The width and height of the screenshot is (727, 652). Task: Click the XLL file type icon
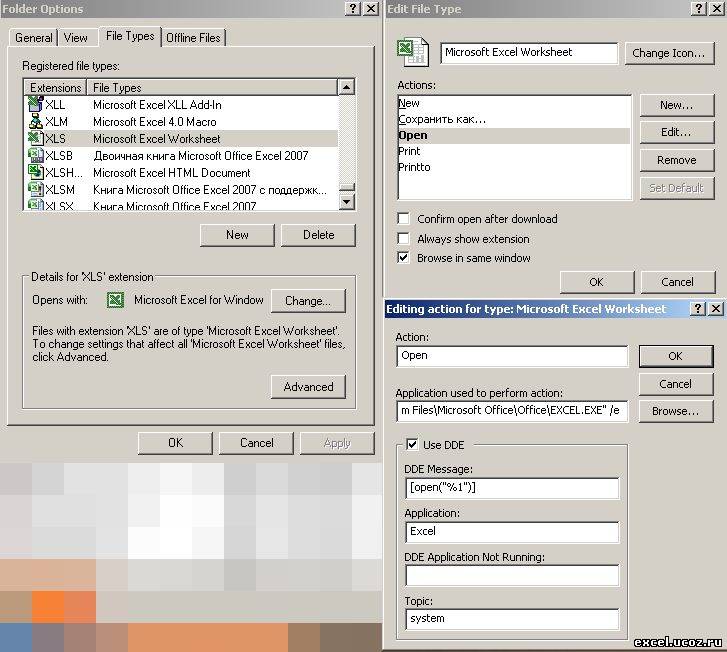tap(36, 104)
